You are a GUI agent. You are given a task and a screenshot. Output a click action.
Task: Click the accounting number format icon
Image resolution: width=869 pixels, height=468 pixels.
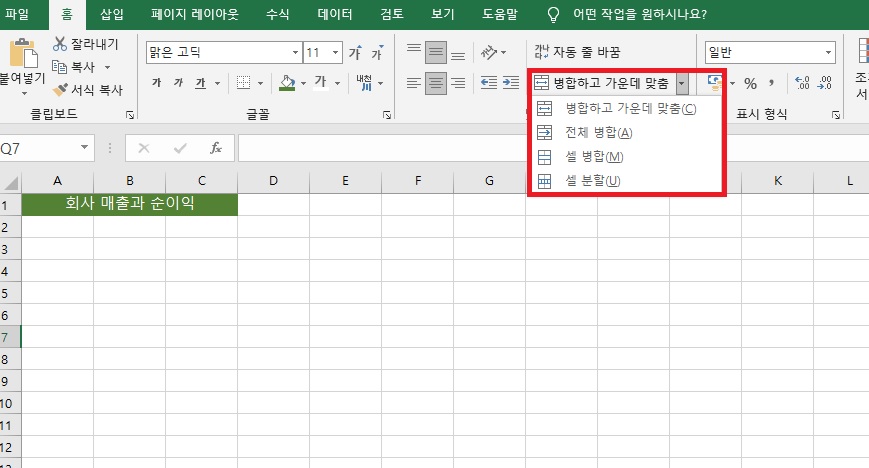(x=715, y=83)
